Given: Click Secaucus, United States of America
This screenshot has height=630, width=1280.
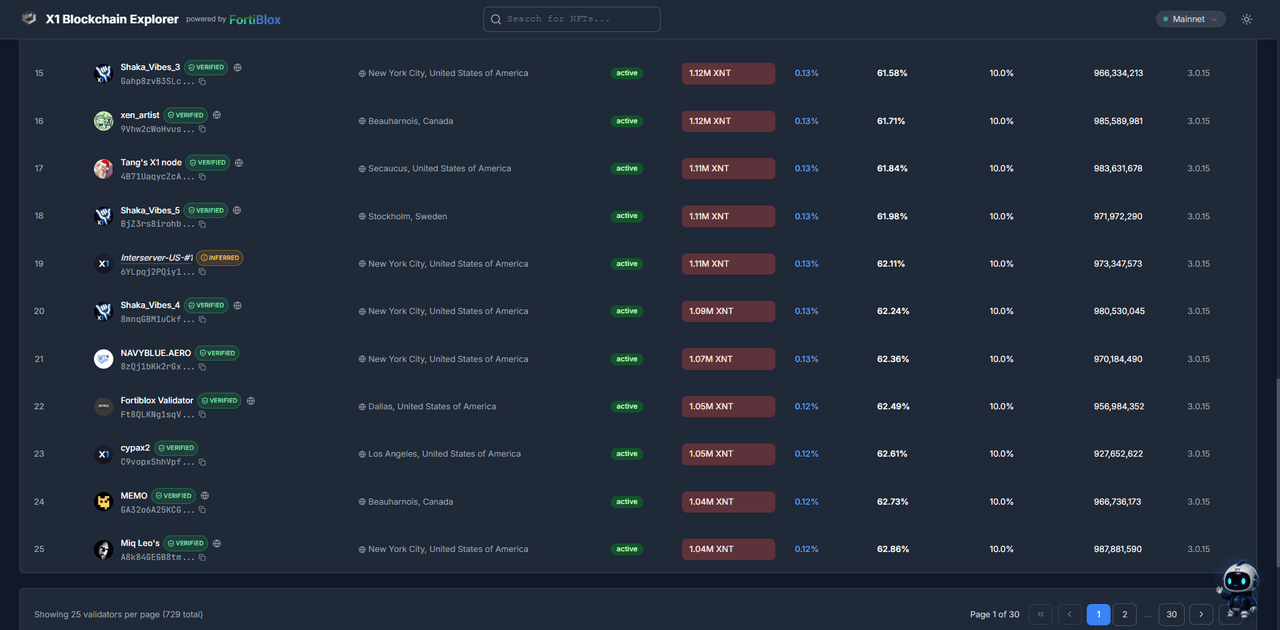Looking at the screenshot, I should point(439,169).
